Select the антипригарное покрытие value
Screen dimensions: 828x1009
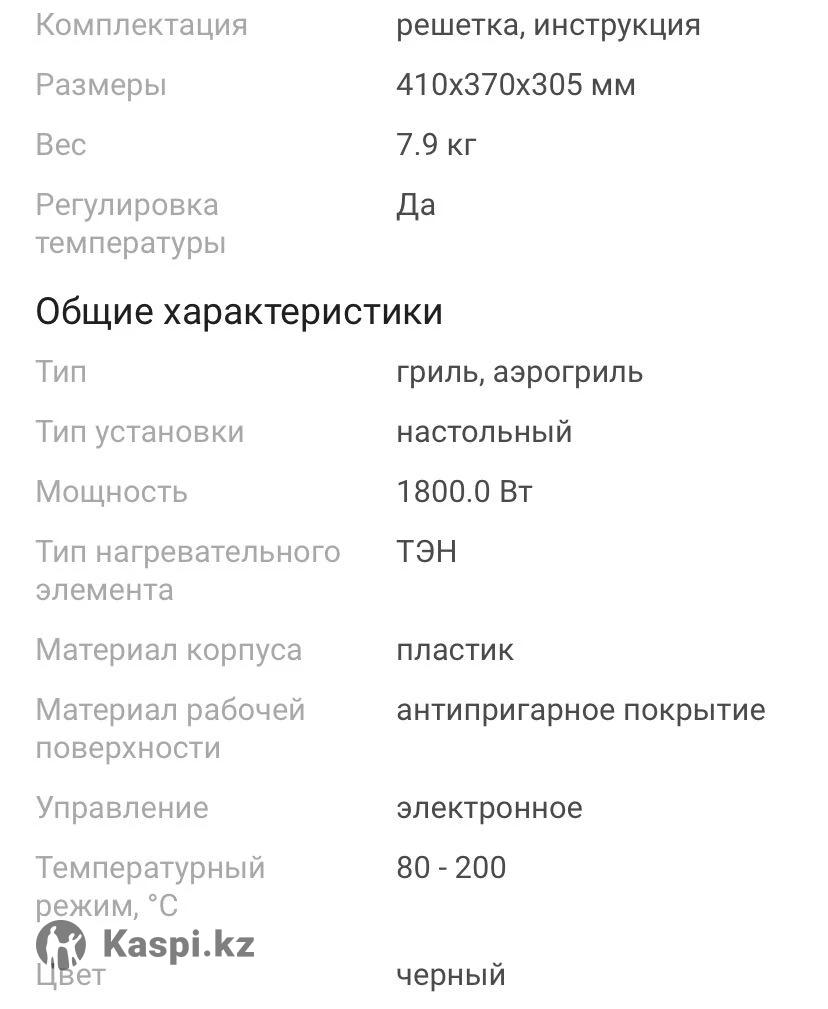[581, 710]
